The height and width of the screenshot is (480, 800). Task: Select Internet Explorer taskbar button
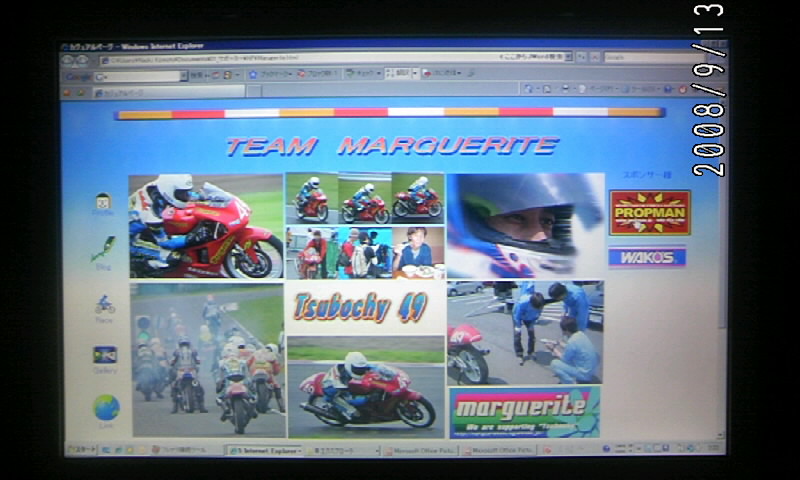(265, 450)
